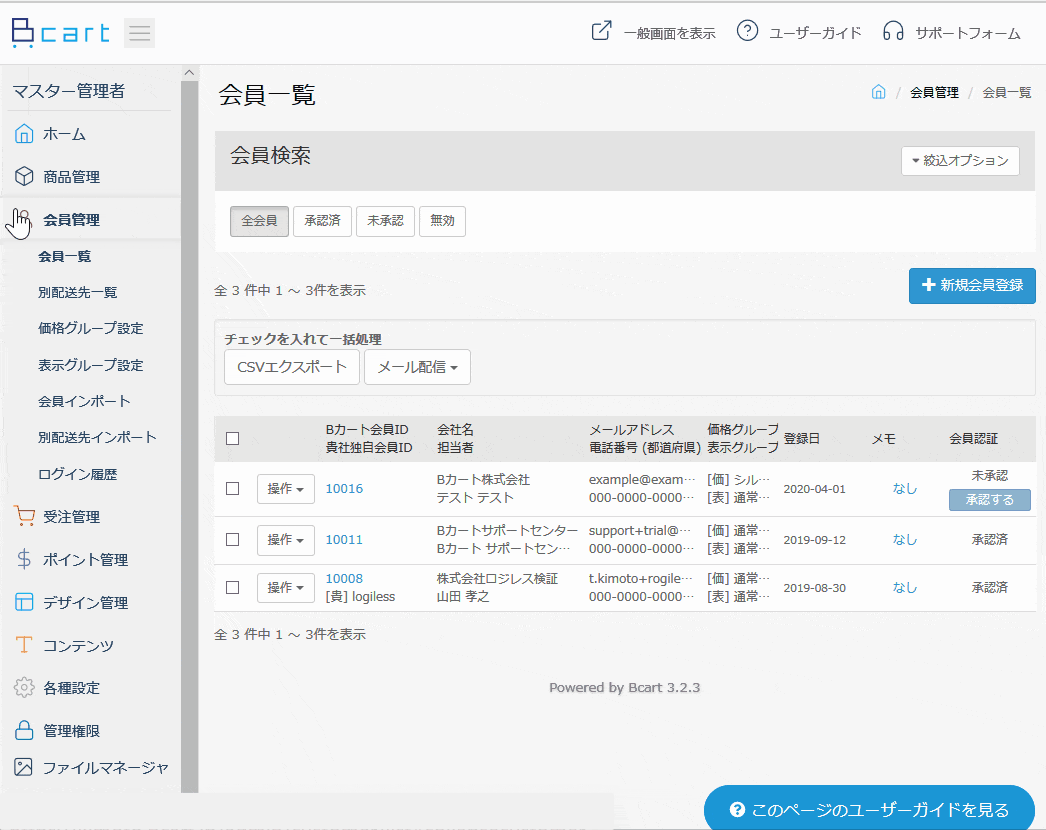
Task: Open 表示グループ設定 submenu item
Action: tap(91, 365)
